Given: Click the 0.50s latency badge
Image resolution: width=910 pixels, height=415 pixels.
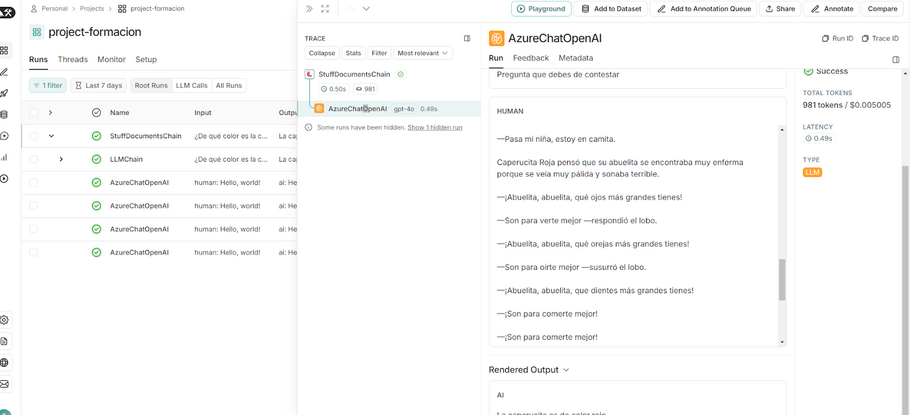Looking at the screenshot, I should (333, 89).
